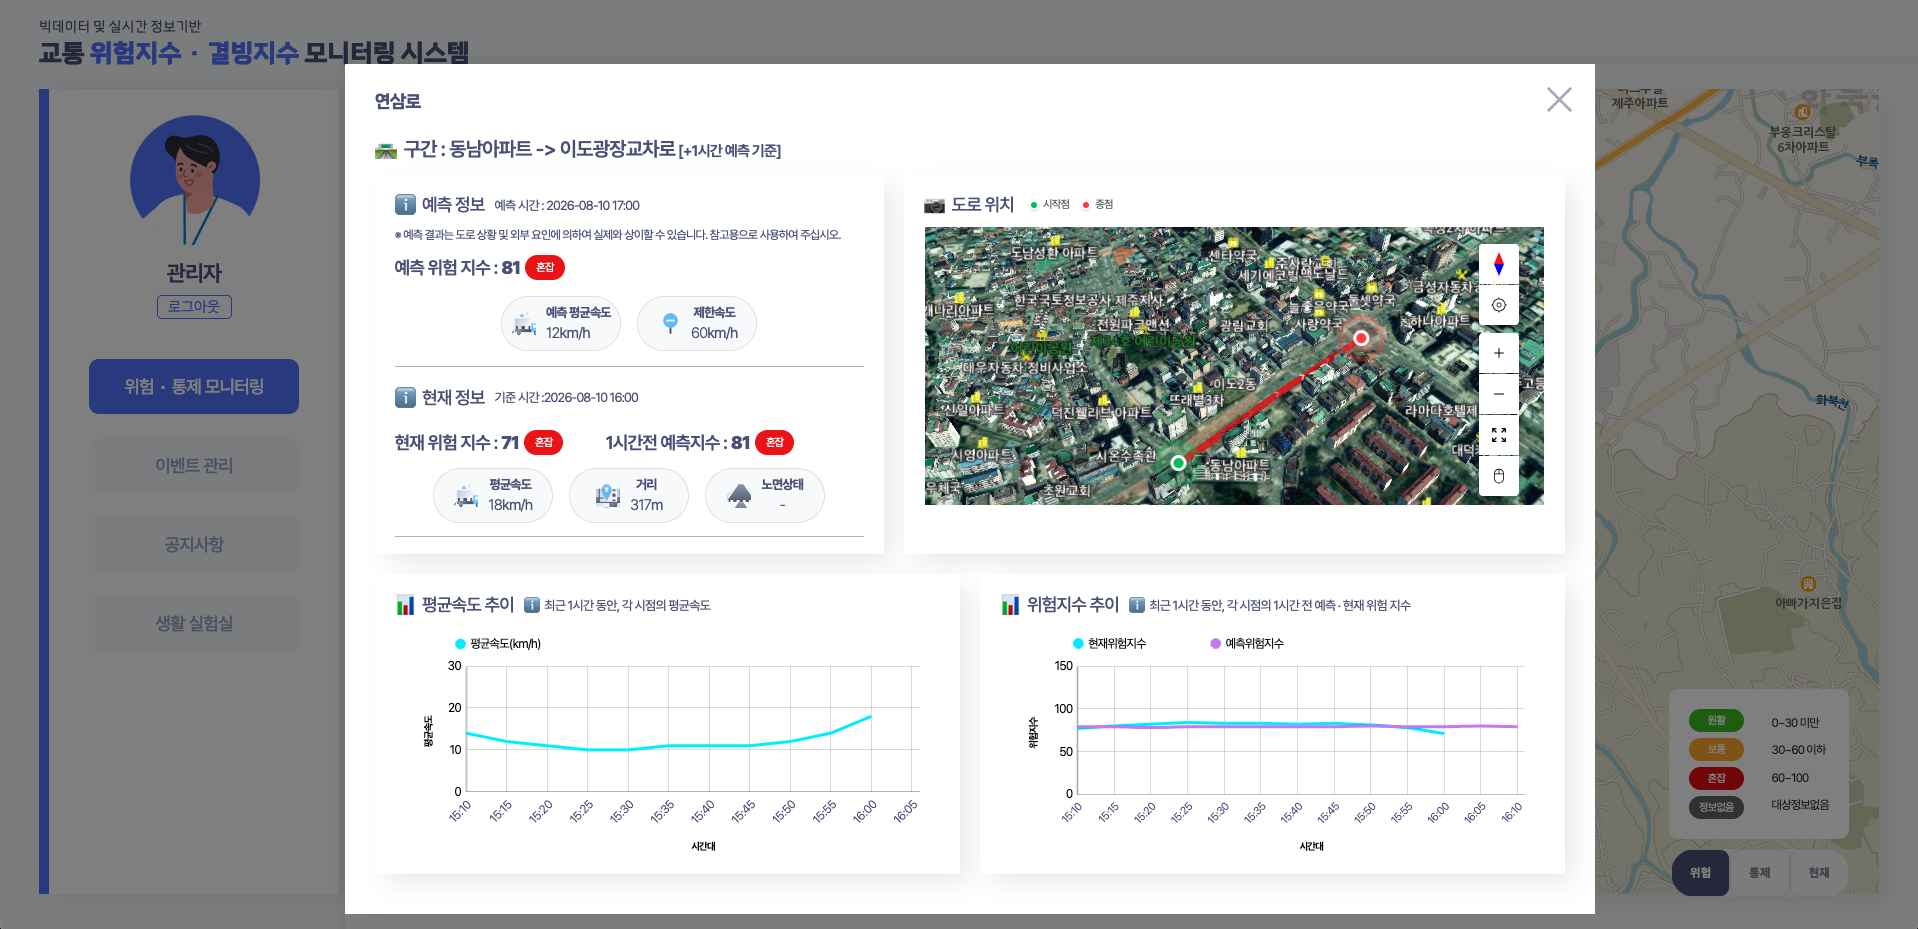Click the orange 보통 legend swatch
Image resolution: width=1918 pixels, height=929 pixels.
point(1716,749)
